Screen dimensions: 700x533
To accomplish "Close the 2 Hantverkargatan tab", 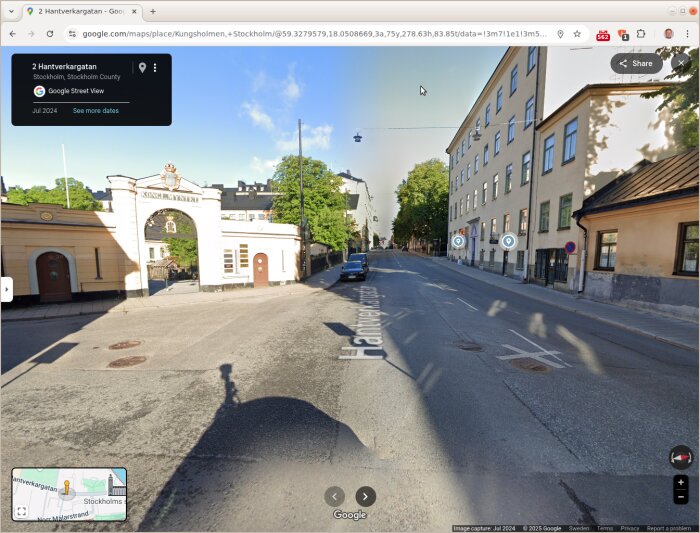I will (134, 12).
